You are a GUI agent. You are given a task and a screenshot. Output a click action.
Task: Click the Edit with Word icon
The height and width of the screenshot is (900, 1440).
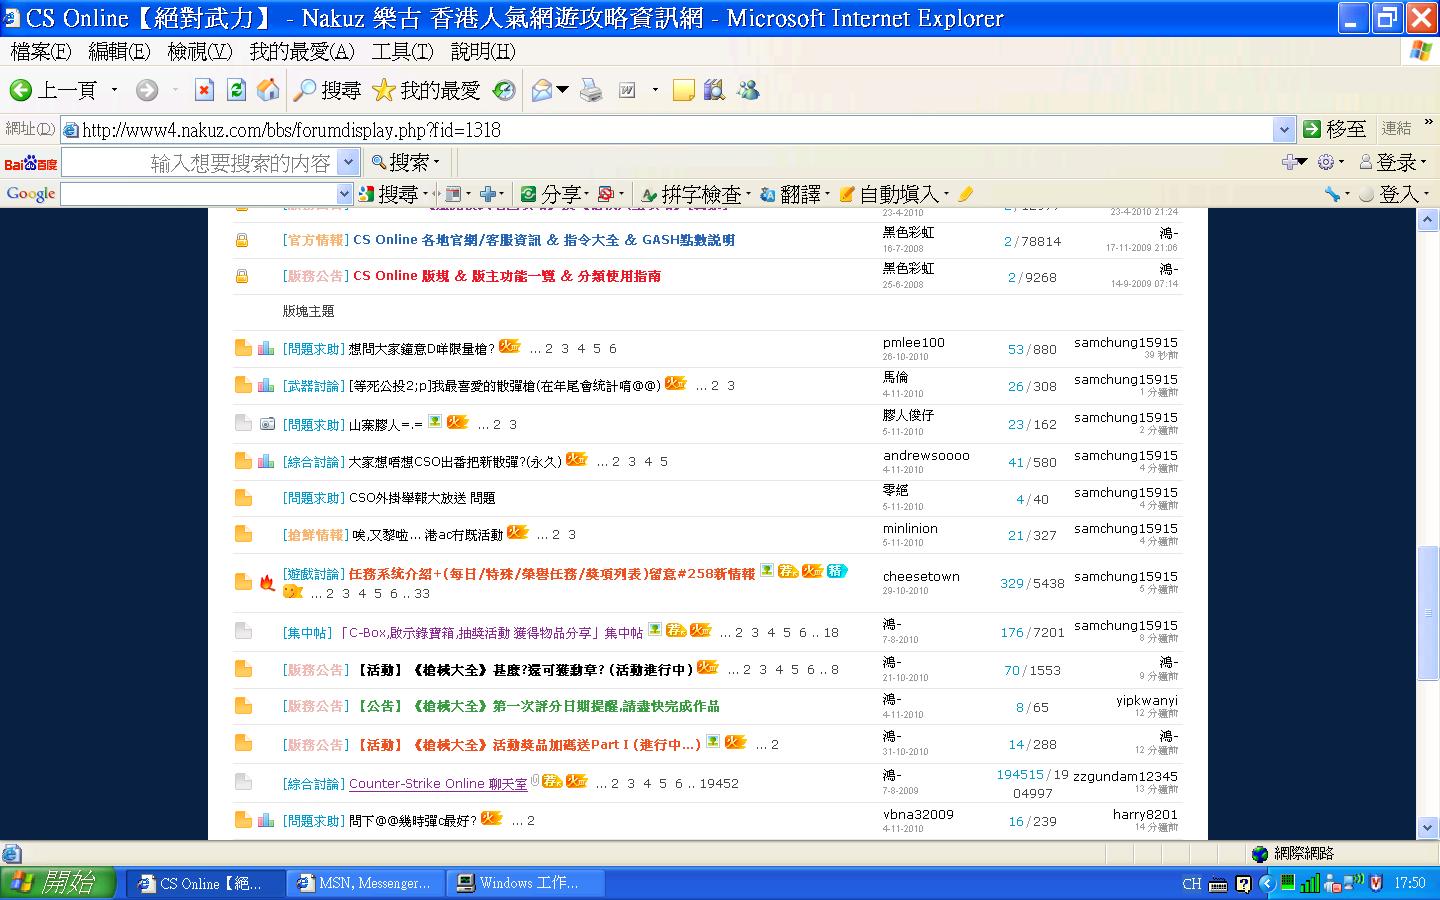pyautogui.click(x=627, y=91)
